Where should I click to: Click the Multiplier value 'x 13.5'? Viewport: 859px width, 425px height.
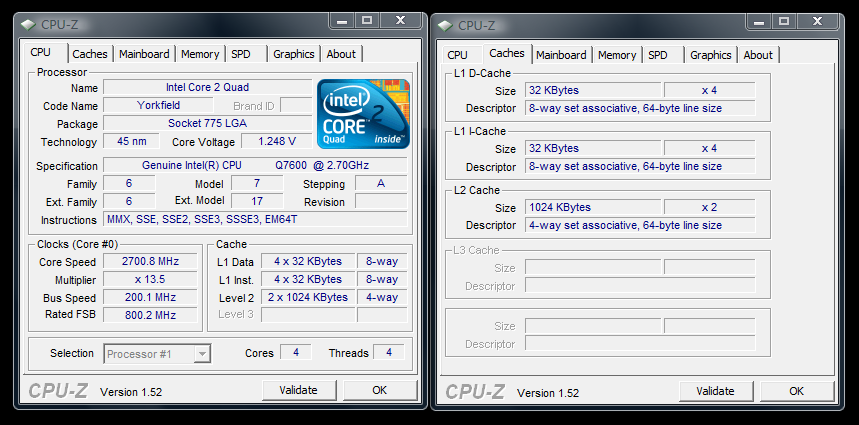tap(150, 279)
